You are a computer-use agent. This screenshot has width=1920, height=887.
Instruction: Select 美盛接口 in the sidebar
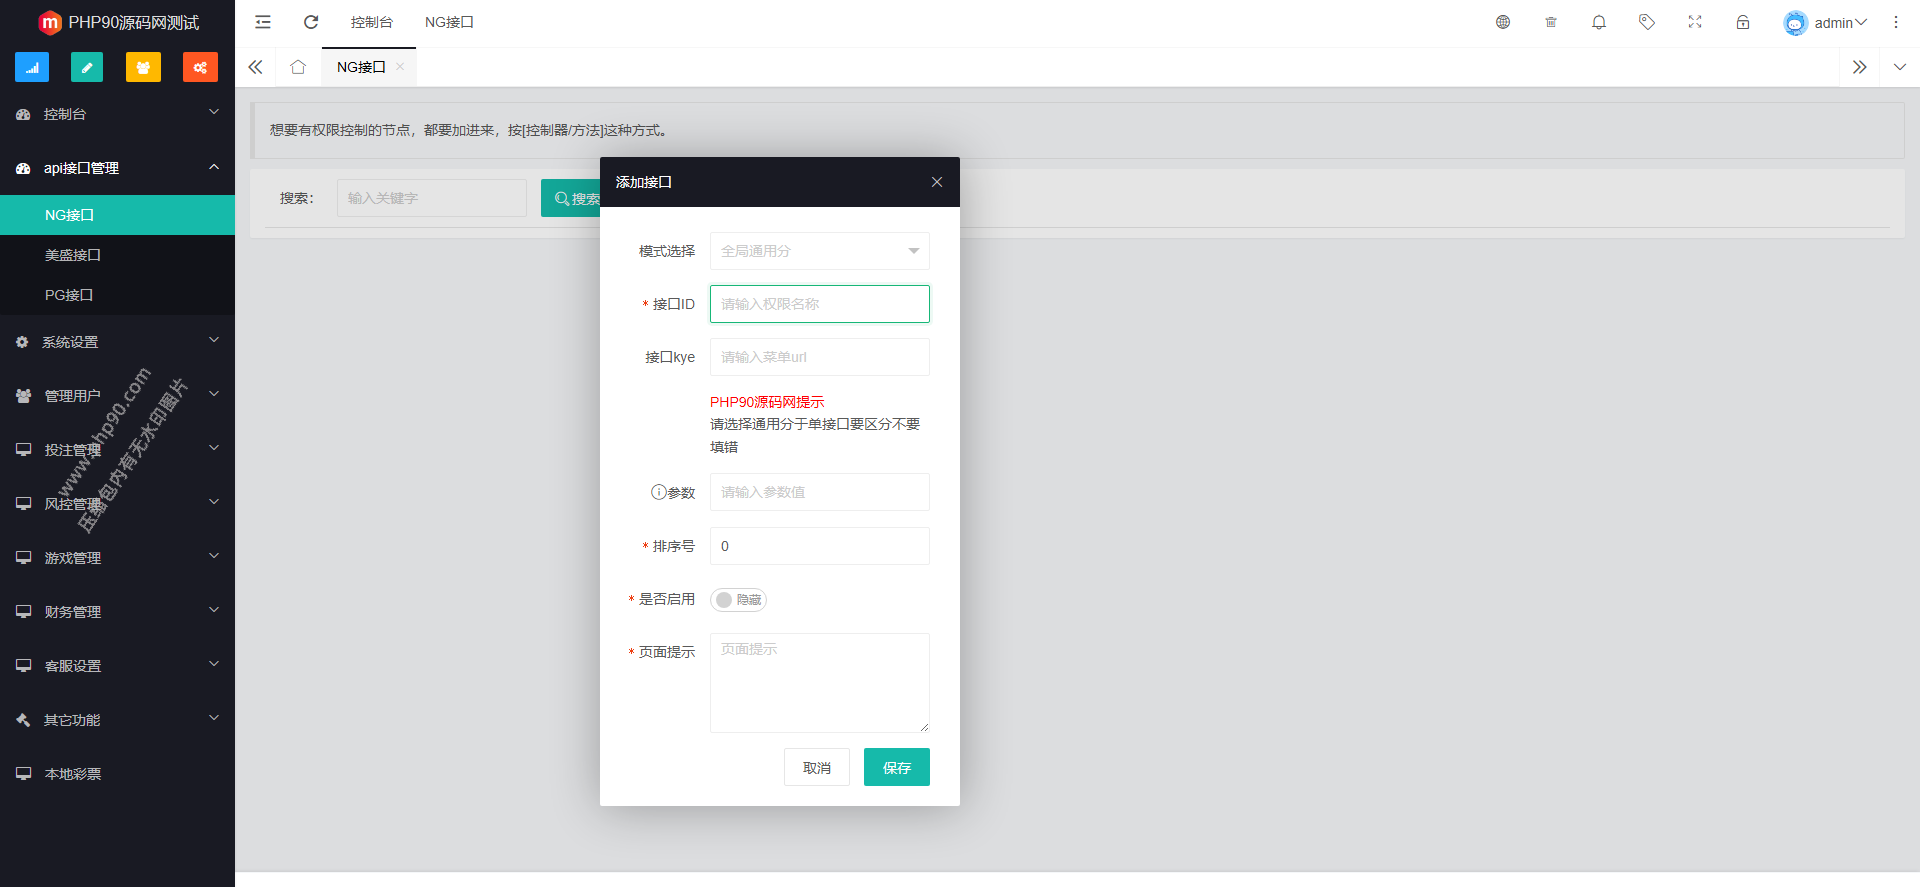click(73, 255)
